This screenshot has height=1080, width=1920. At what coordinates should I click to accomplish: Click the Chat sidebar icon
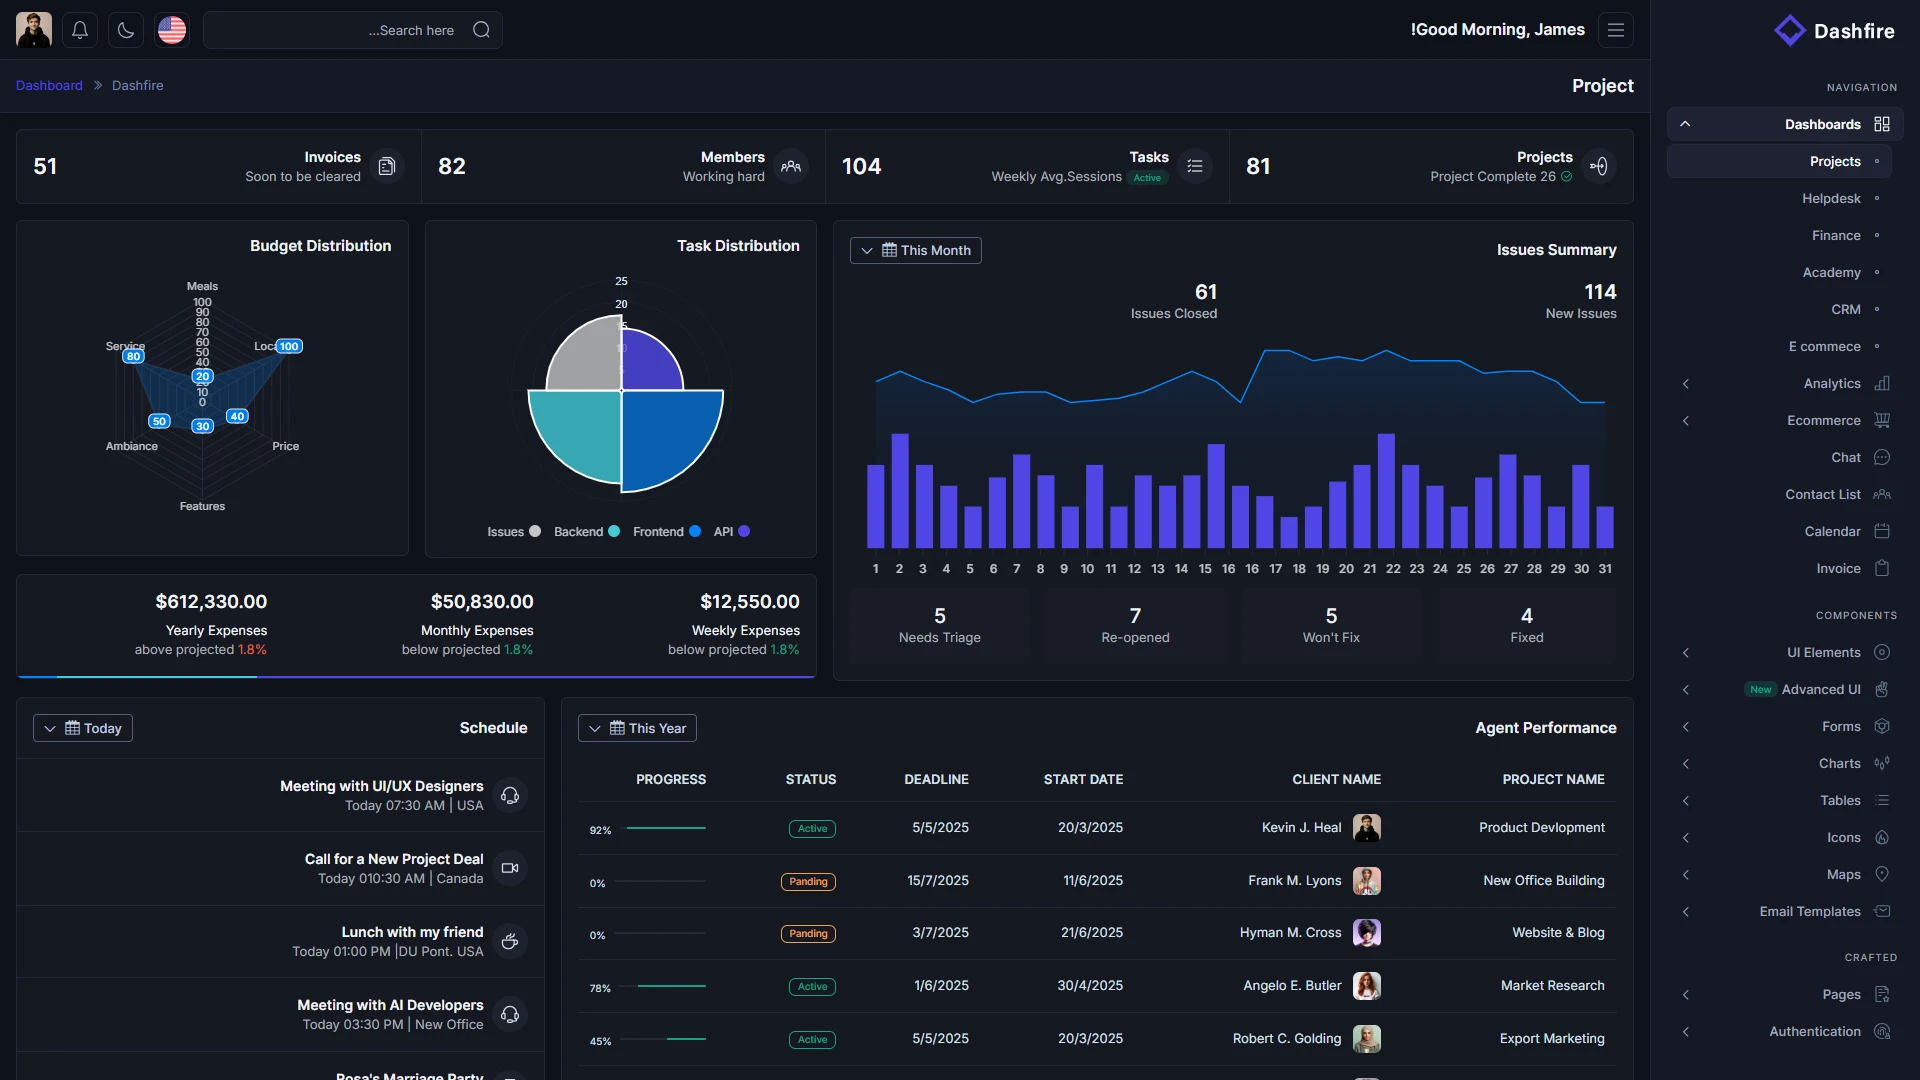pos(1882,457)
